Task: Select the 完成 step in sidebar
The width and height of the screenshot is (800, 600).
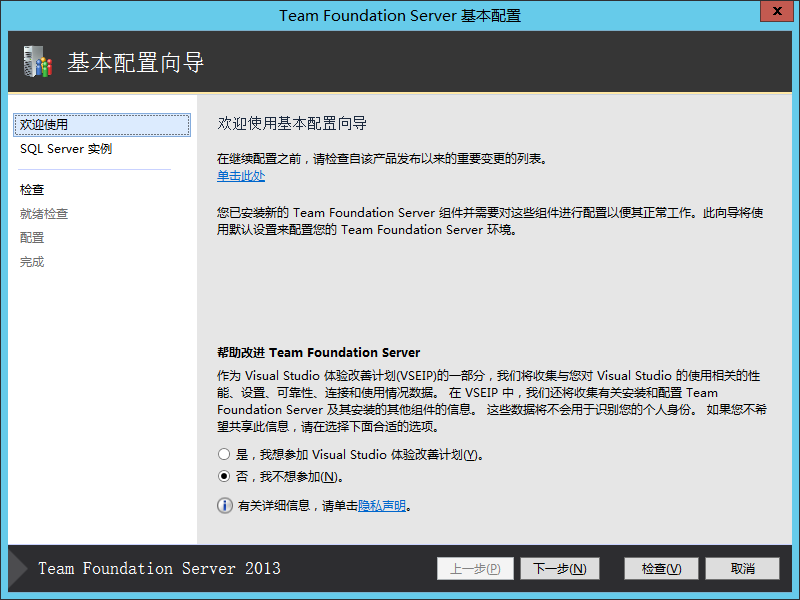Action: pyautogui.click(x=32, y=262)
